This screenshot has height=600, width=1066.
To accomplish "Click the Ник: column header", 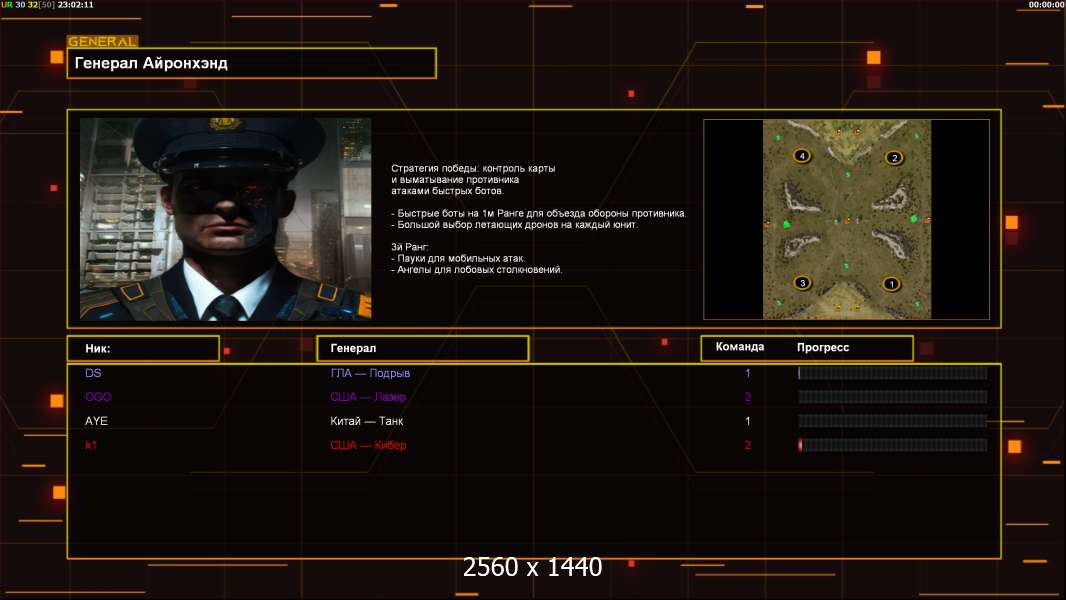I will [143, 348].
